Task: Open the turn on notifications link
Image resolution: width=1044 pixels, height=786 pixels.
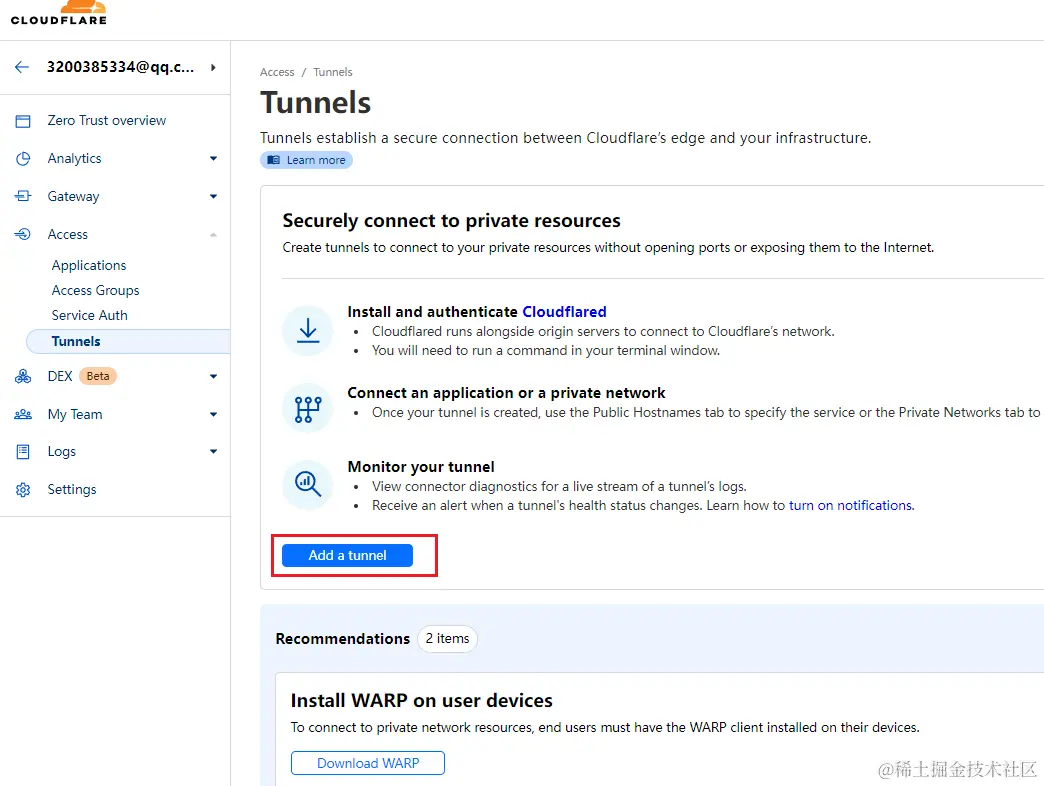Action: pos(850,505)
